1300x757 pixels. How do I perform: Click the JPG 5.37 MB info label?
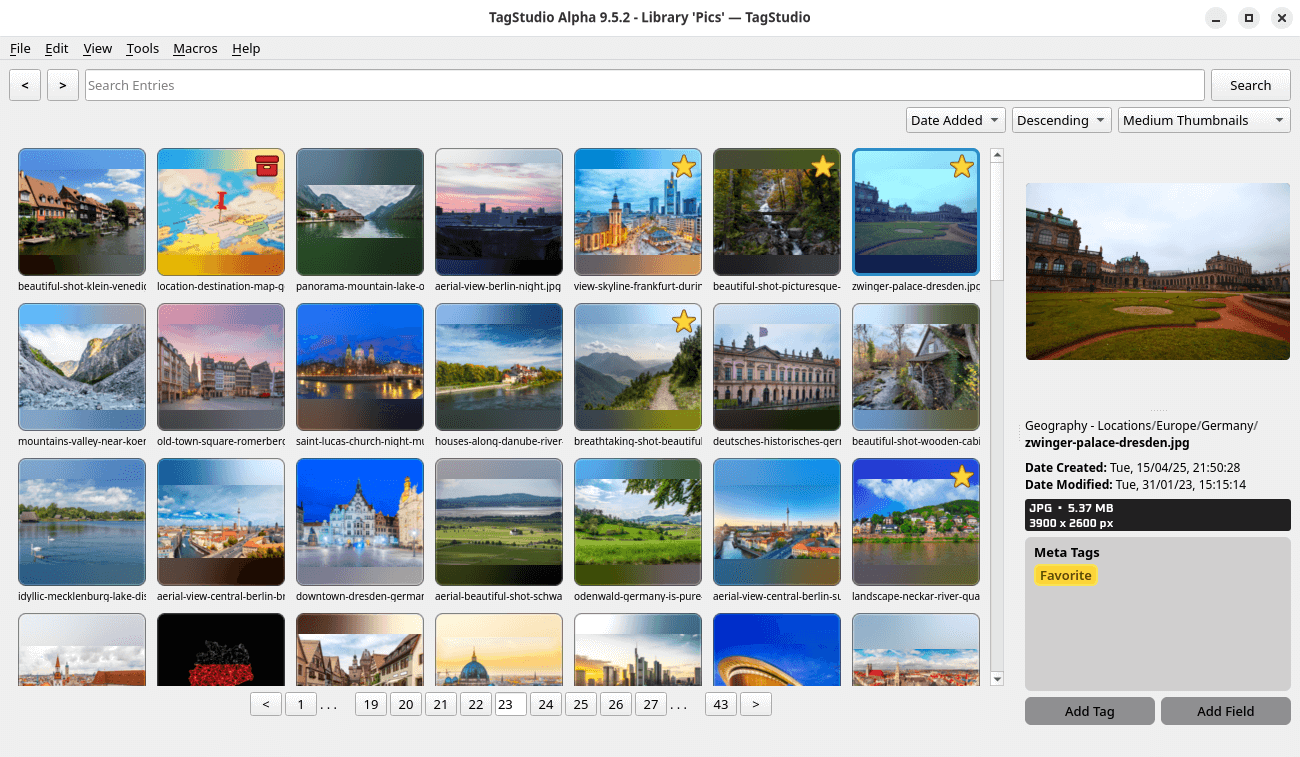pos(1071,508)
